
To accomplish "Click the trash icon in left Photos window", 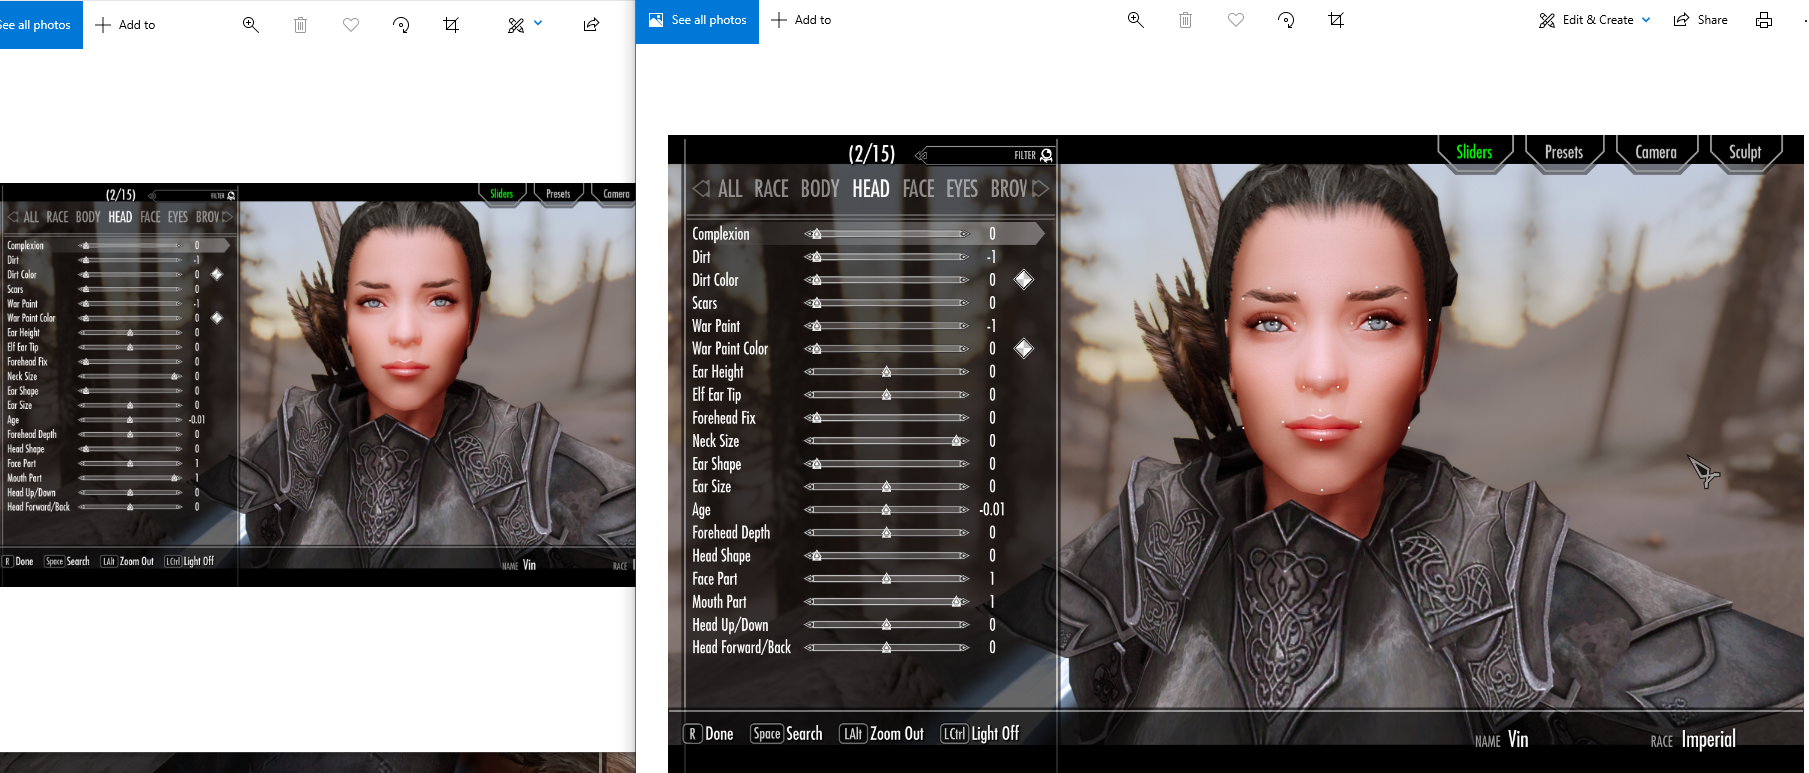I will coord(300,25).
